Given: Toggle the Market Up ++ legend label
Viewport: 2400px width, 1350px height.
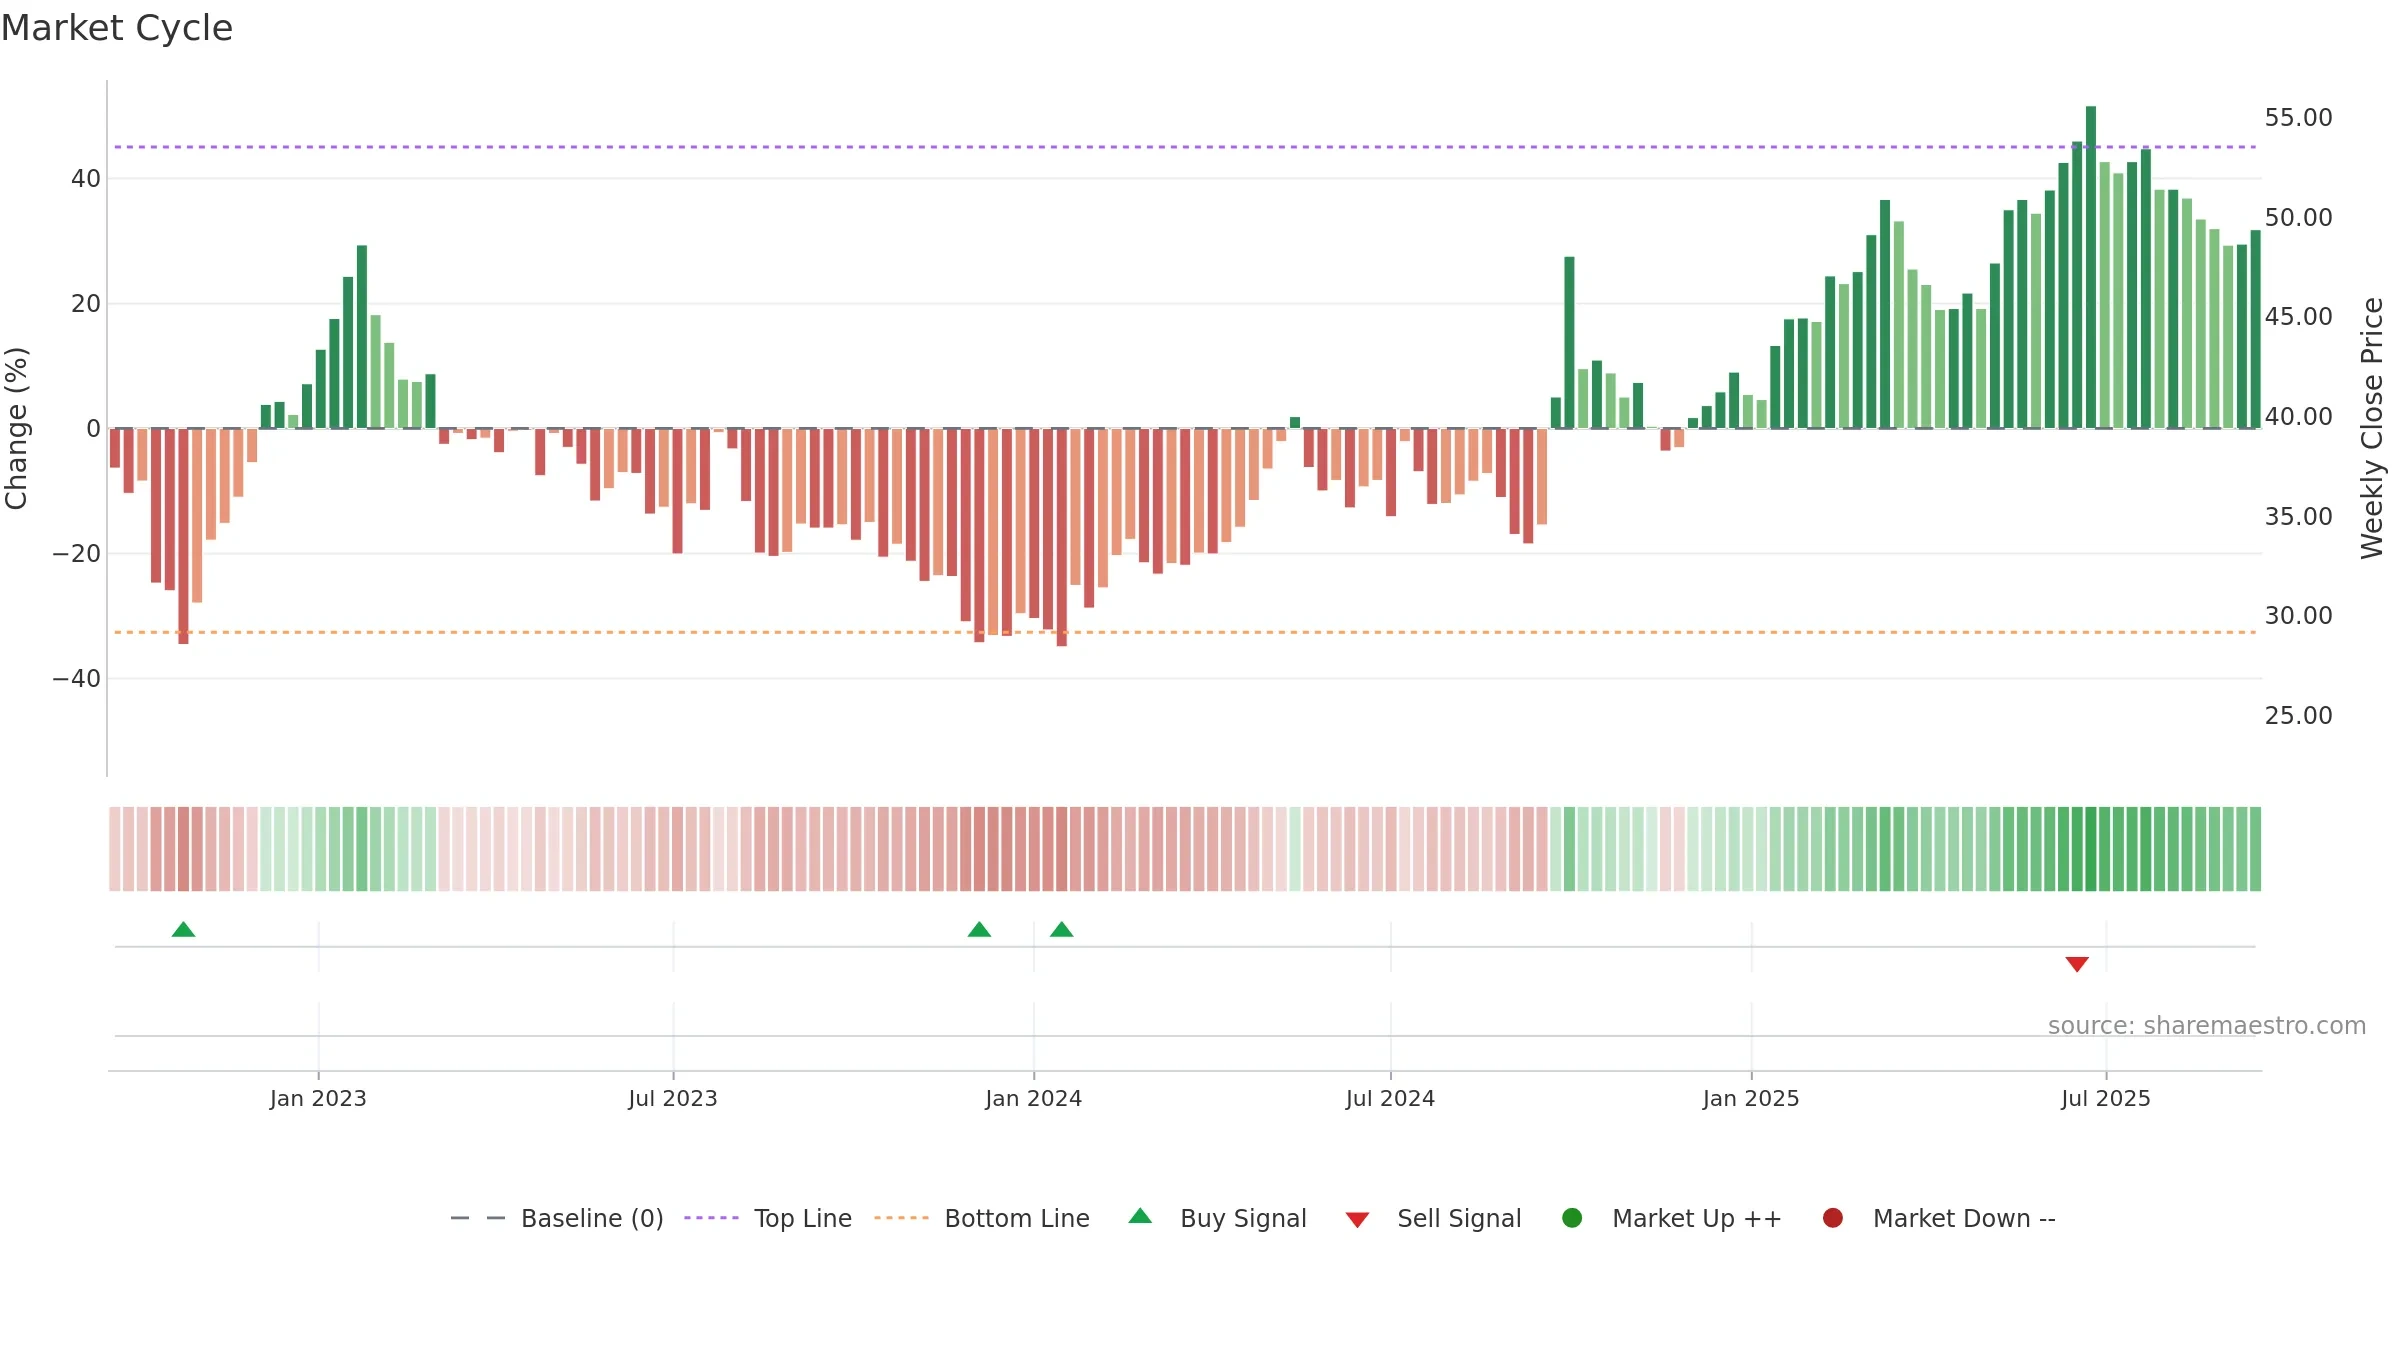Looking at the screenshot, I should pos(1697,1219).
